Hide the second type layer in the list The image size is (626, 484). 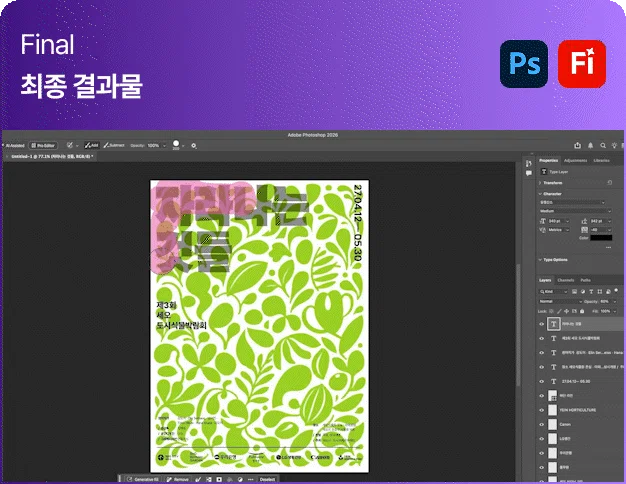pos(542,338)
